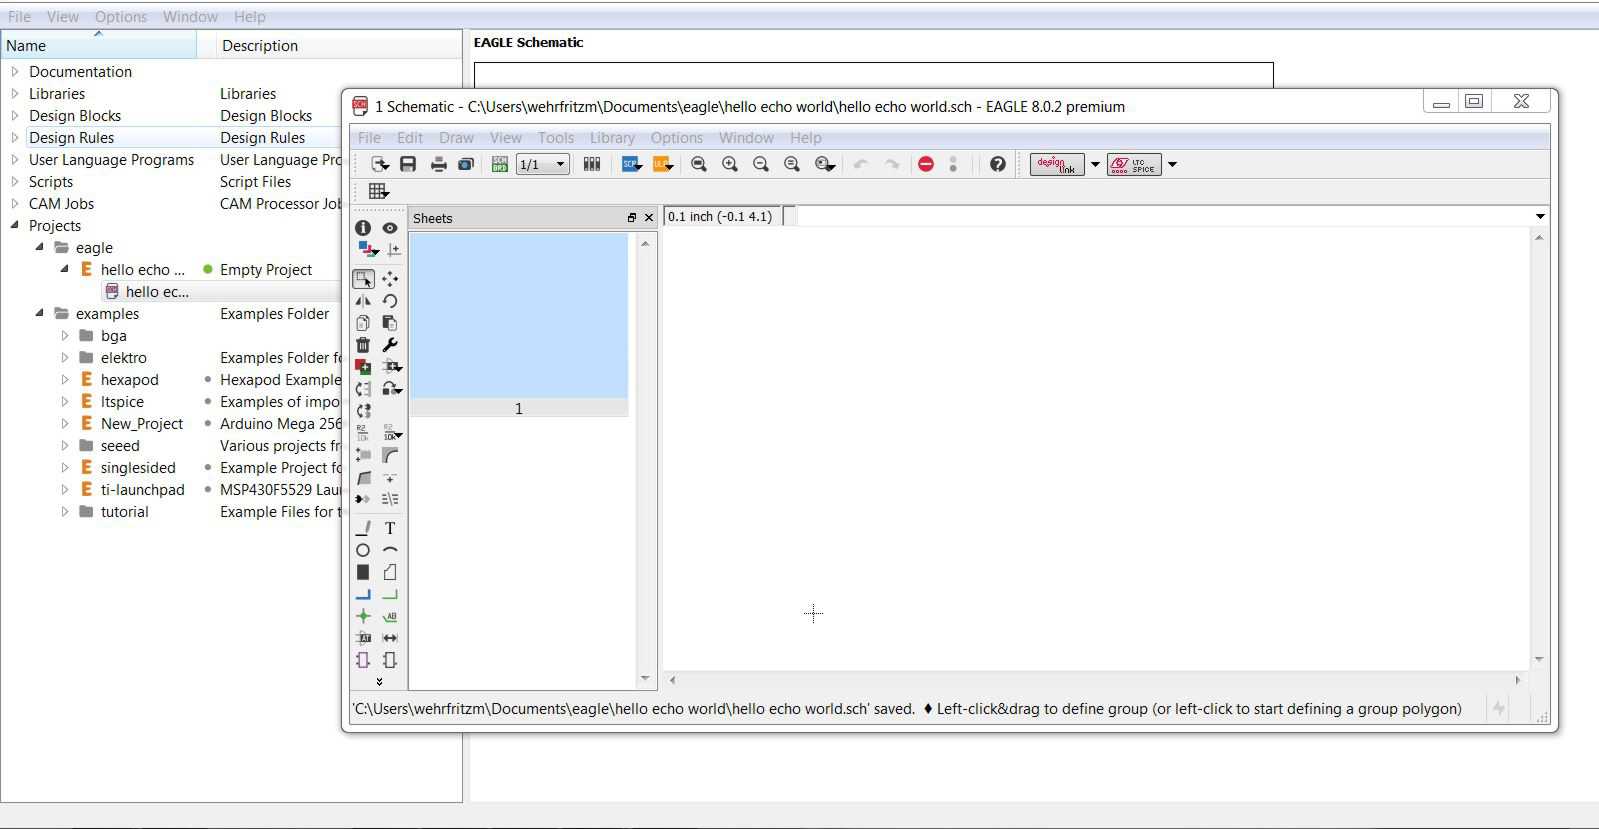Select the Change wrench tool
The image size is (1599, 829).
pos(390,345)
